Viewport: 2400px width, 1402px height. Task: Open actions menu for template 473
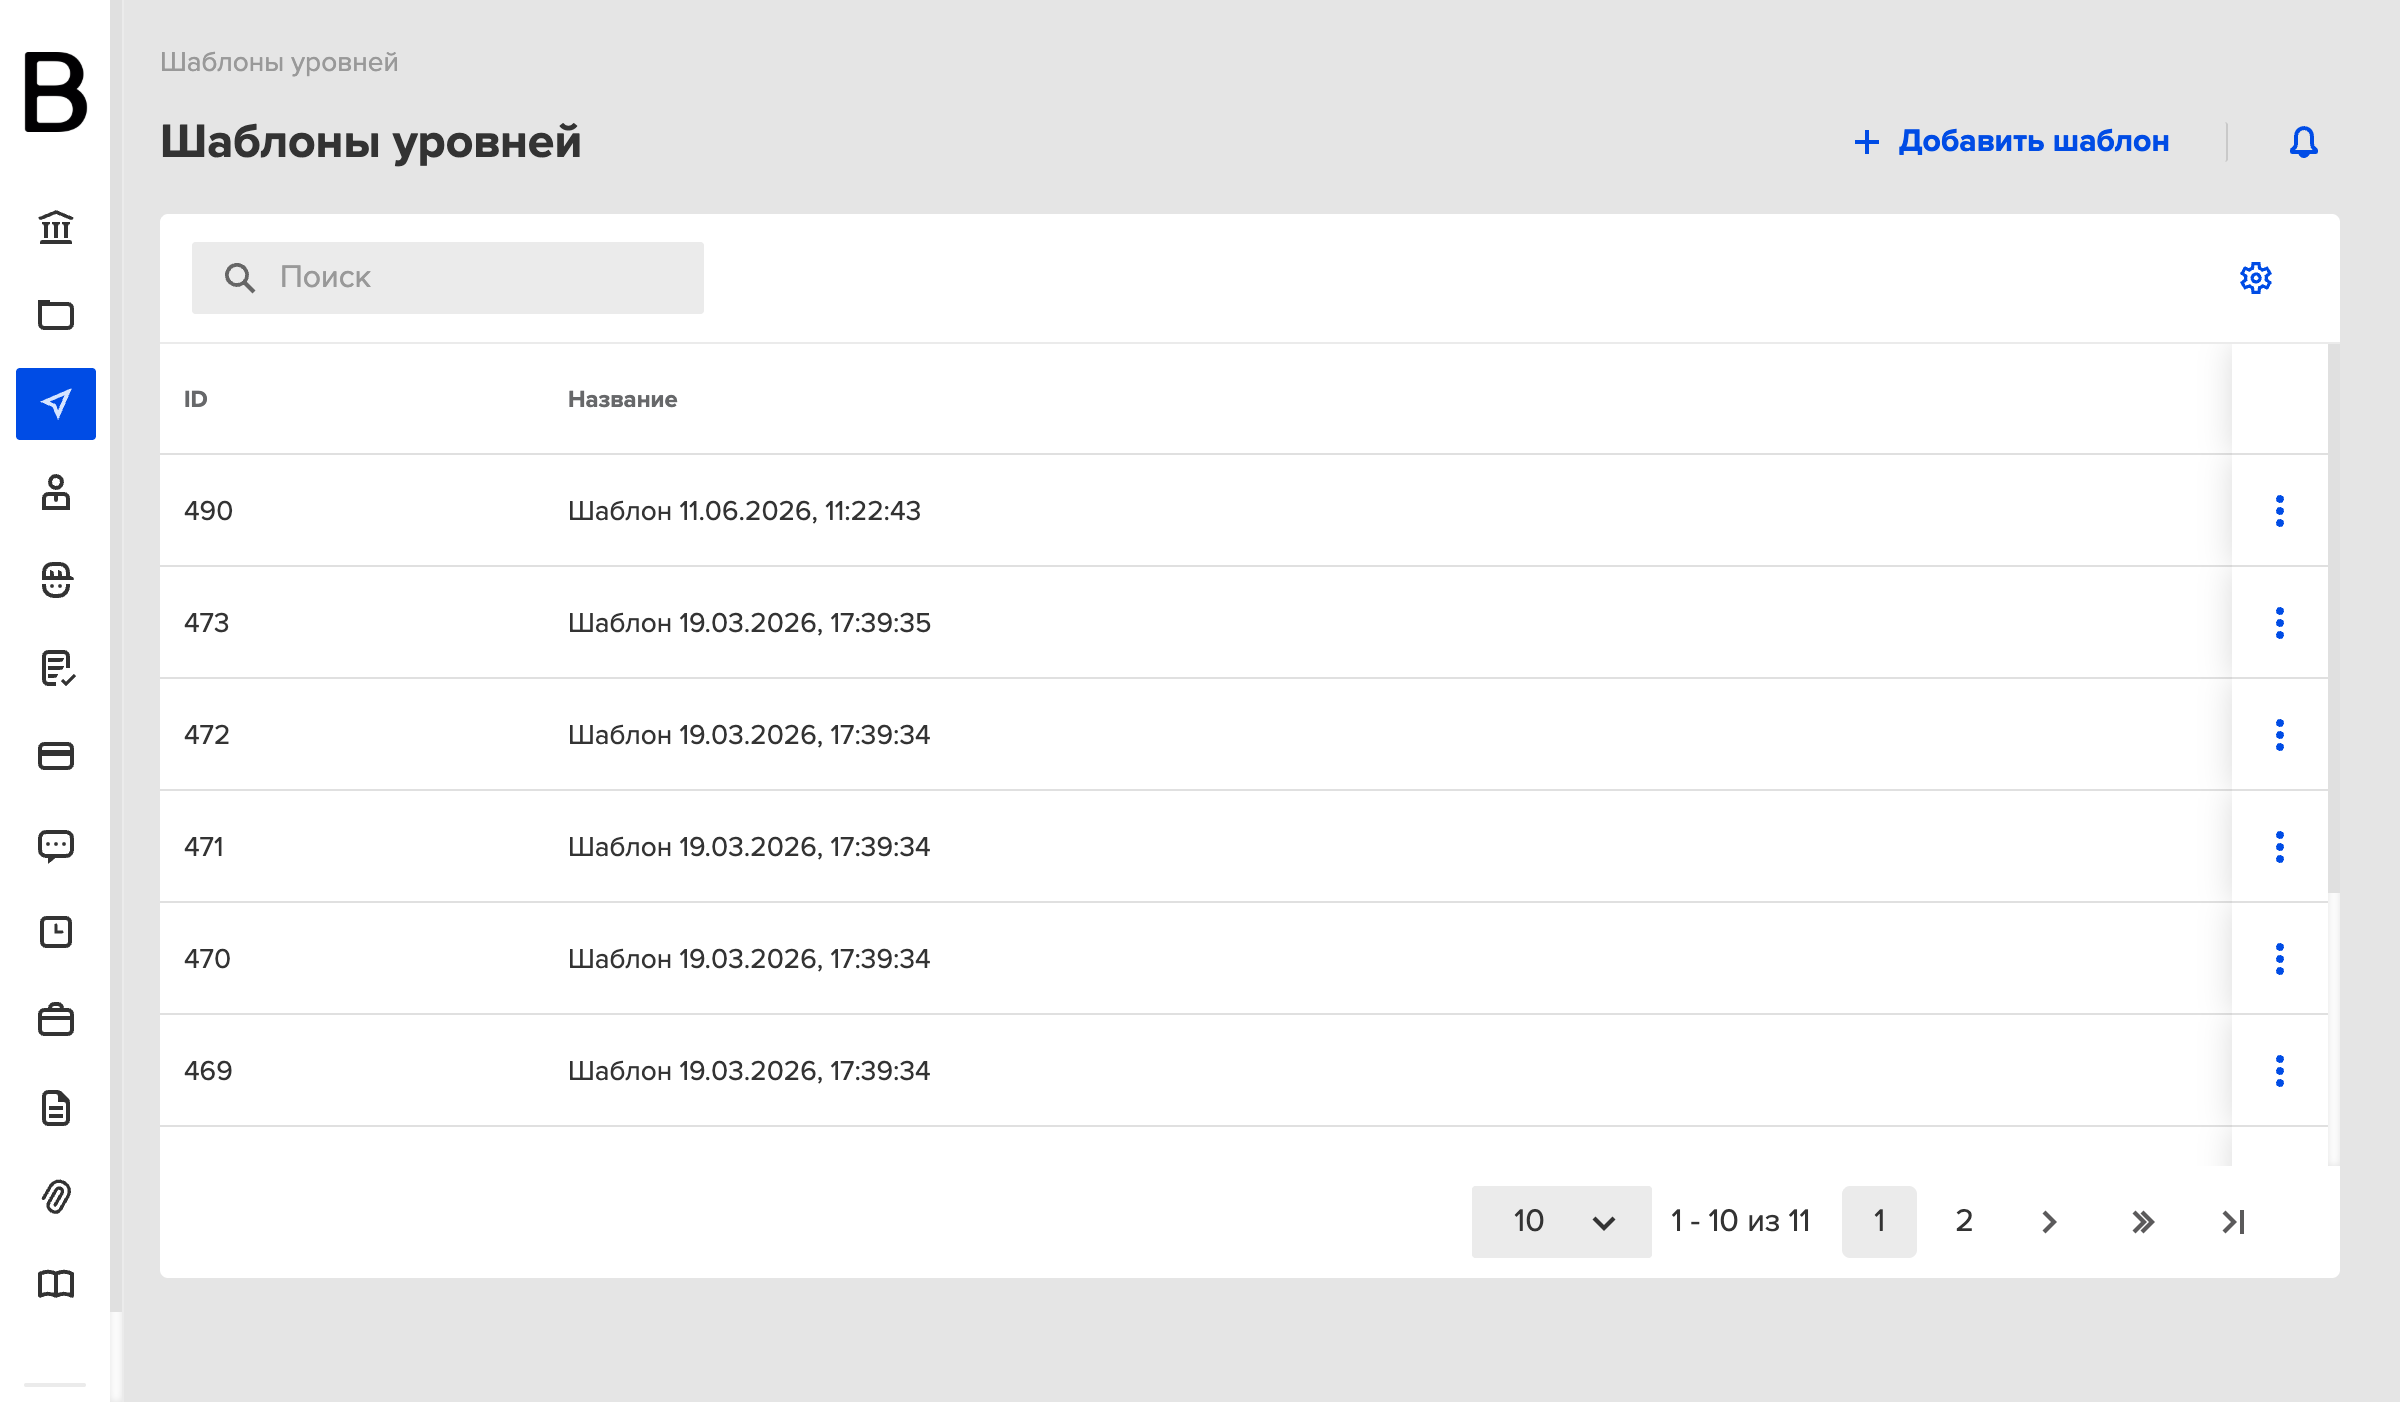click(2280, 623)
